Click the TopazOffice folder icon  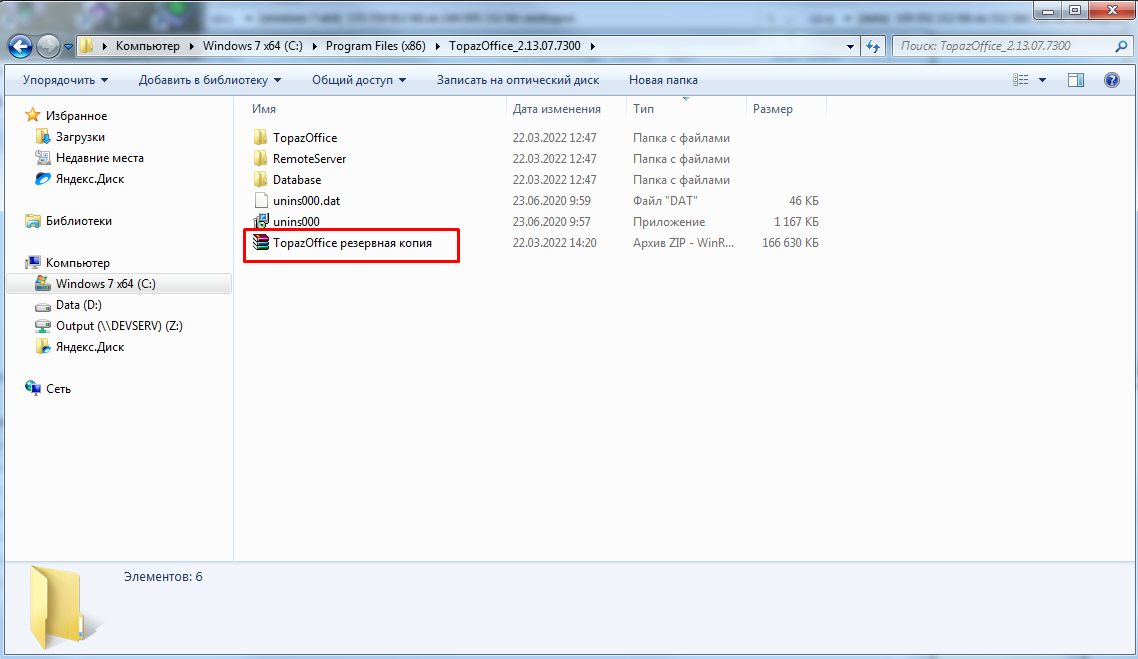[x=261, y=137]
